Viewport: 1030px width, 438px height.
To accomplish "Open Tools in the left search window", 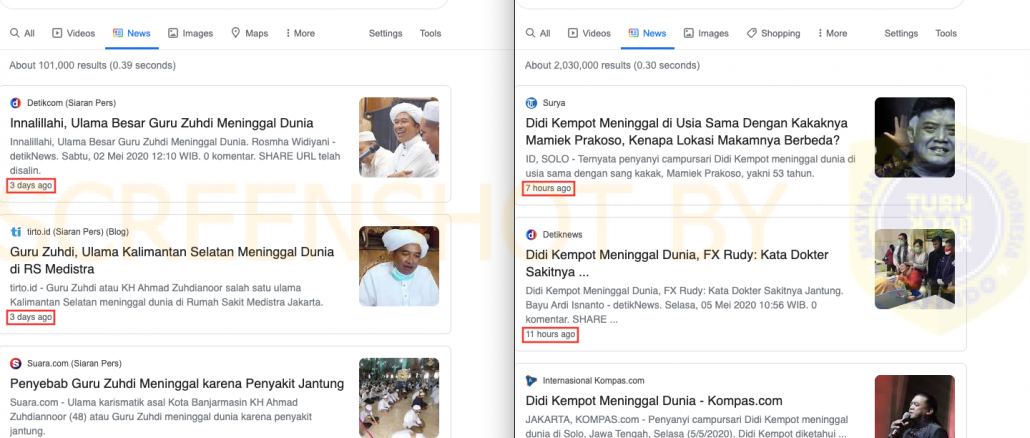I will pos(430,33).
